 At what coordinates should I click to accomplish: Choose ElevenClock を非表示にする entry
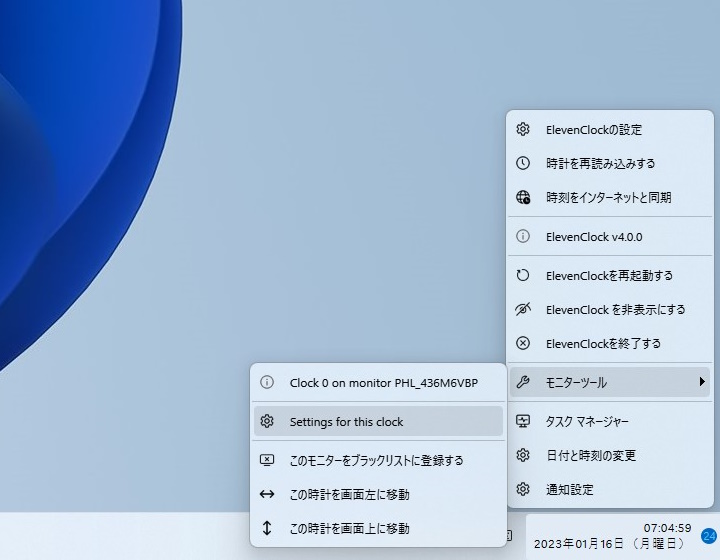pyautogui.click(x=610, y=310)
